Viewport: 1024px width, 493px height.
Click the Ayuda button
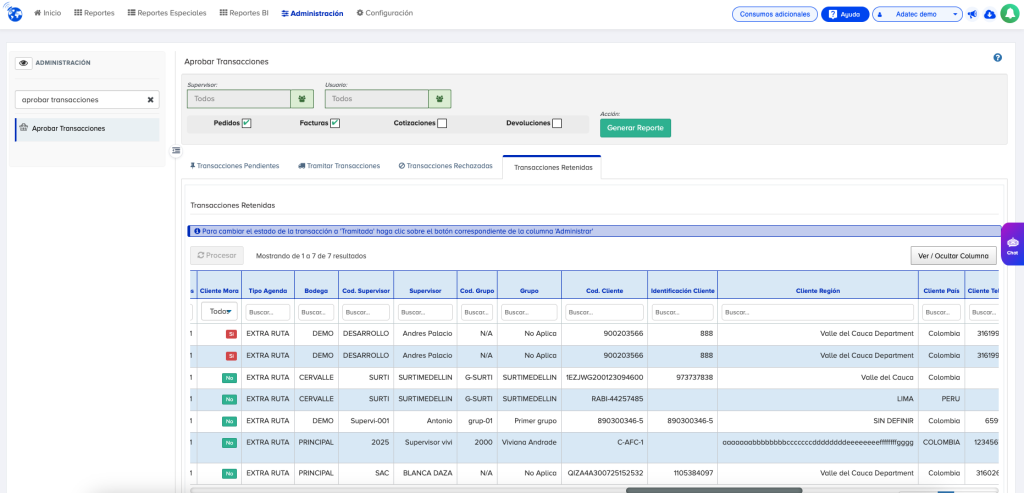click(x=845, y=14)
